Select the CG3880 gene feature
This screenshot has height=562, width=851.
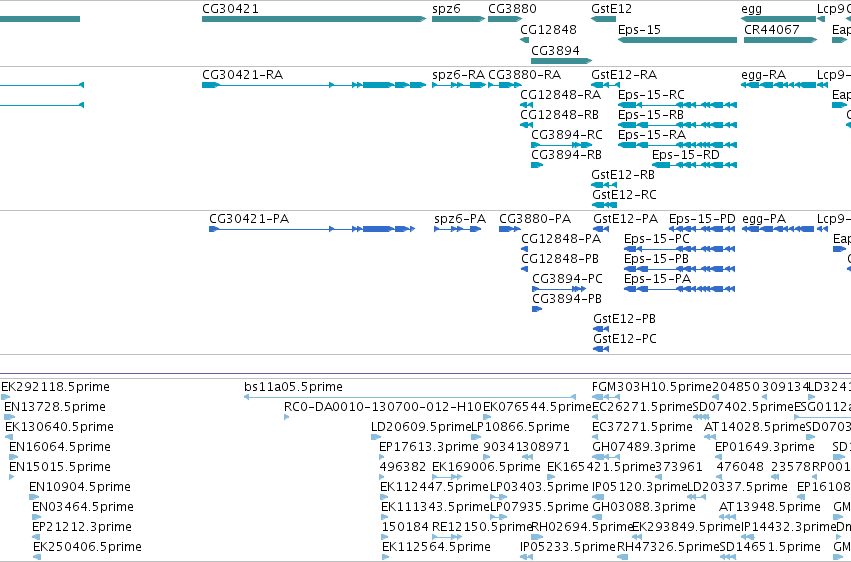click(505, 19)
